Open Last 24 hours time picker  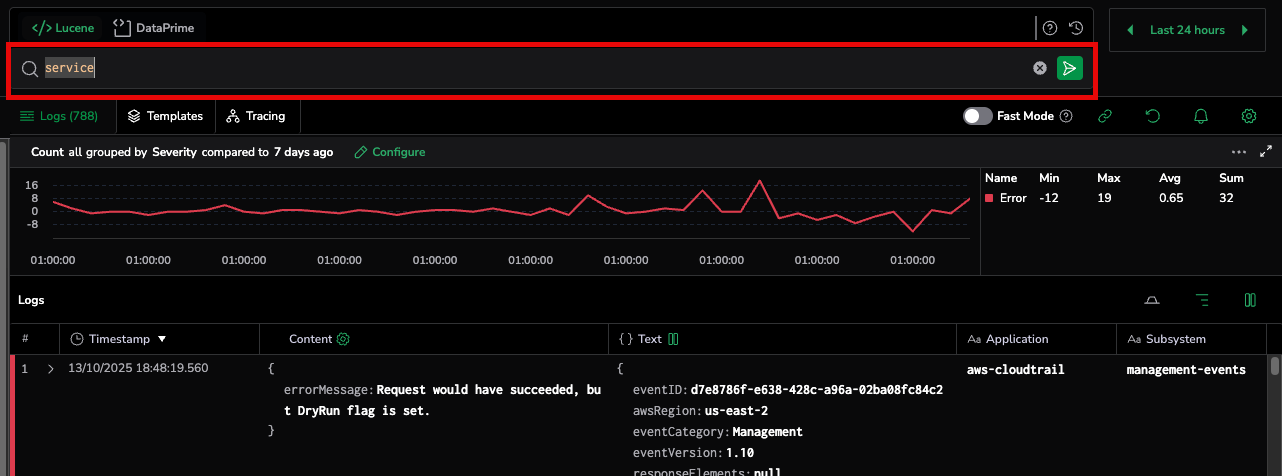pos(1187,30)
